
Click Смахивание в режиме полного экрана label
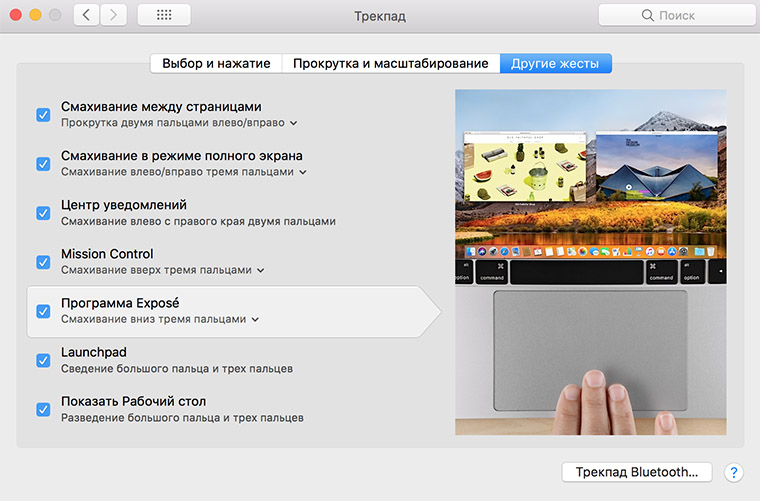[181, 156]
